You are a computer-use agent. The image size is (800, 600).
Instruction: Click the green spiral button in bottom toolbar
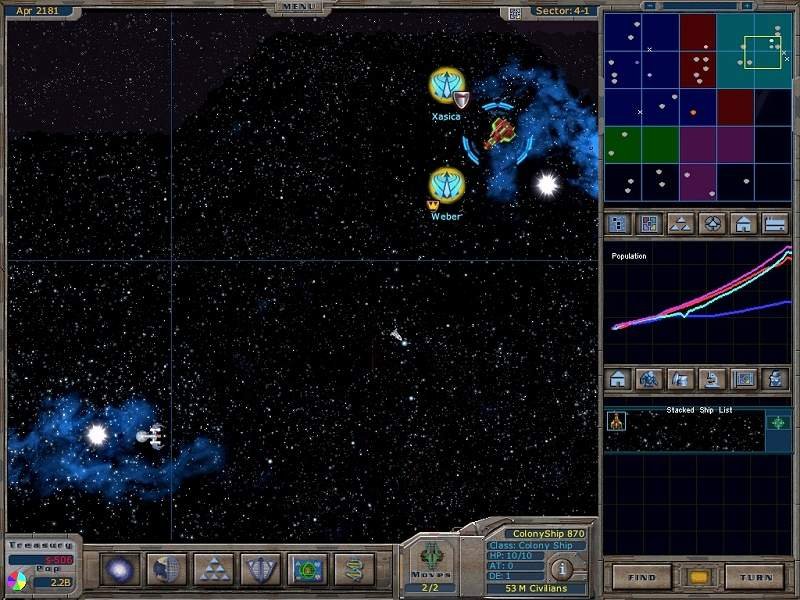pos(355,569)
